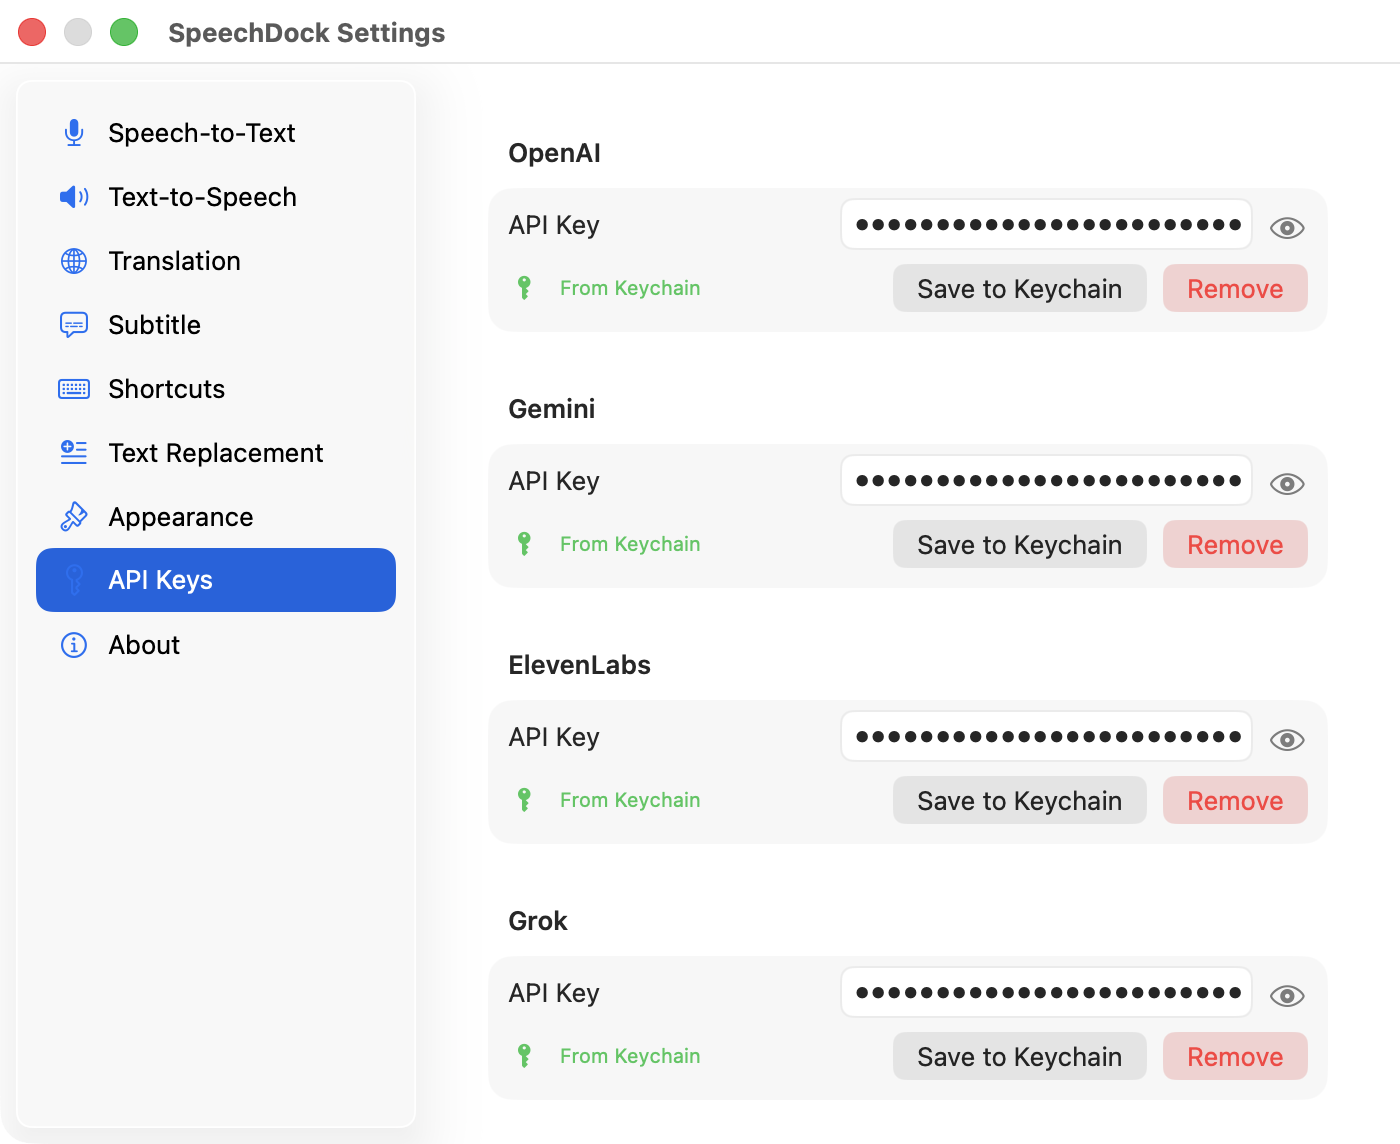Switch to Translation settings
1400x1144 pixels.
175,261
